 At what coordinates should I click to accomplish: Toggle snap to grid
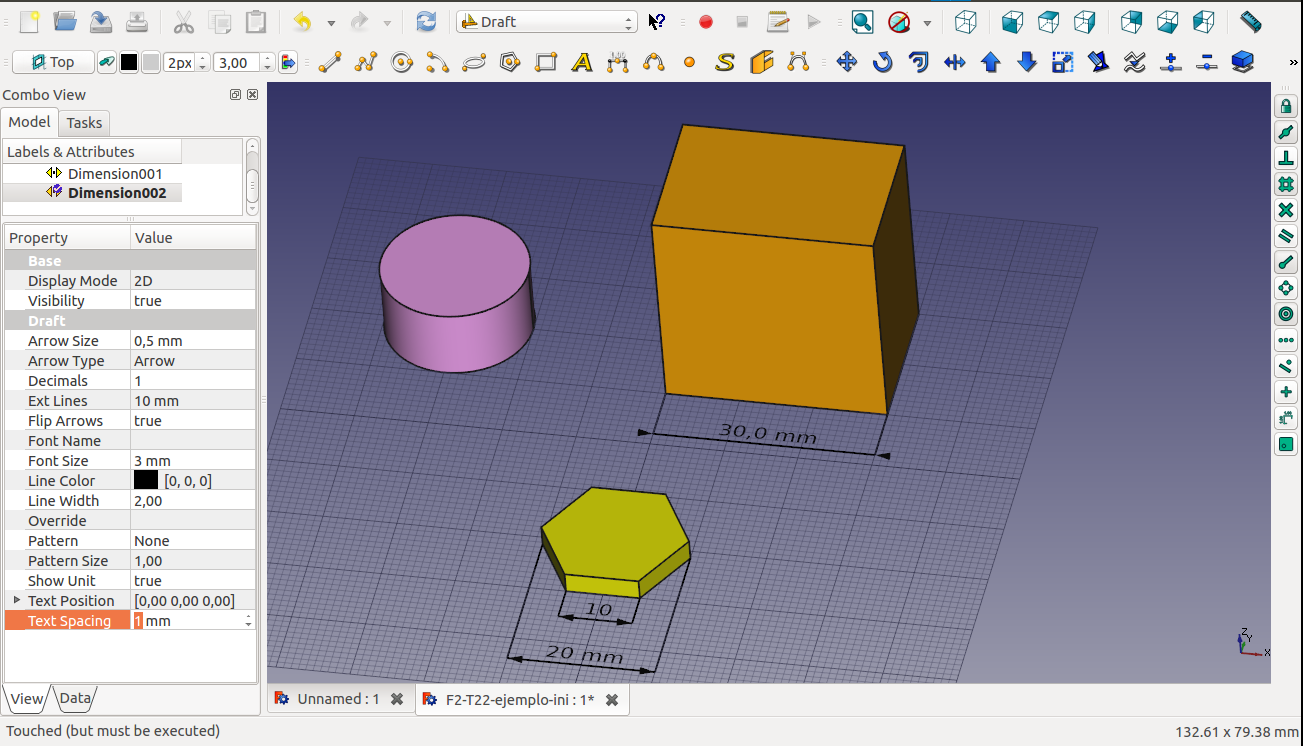coord(1286,184)
